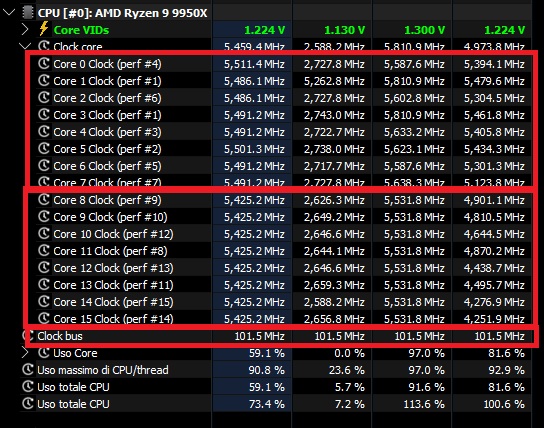This screenshot has width=544, height=428.
Task: Click the 5,501.3 MHz value of Core 5
Action: tap(254, 149)
